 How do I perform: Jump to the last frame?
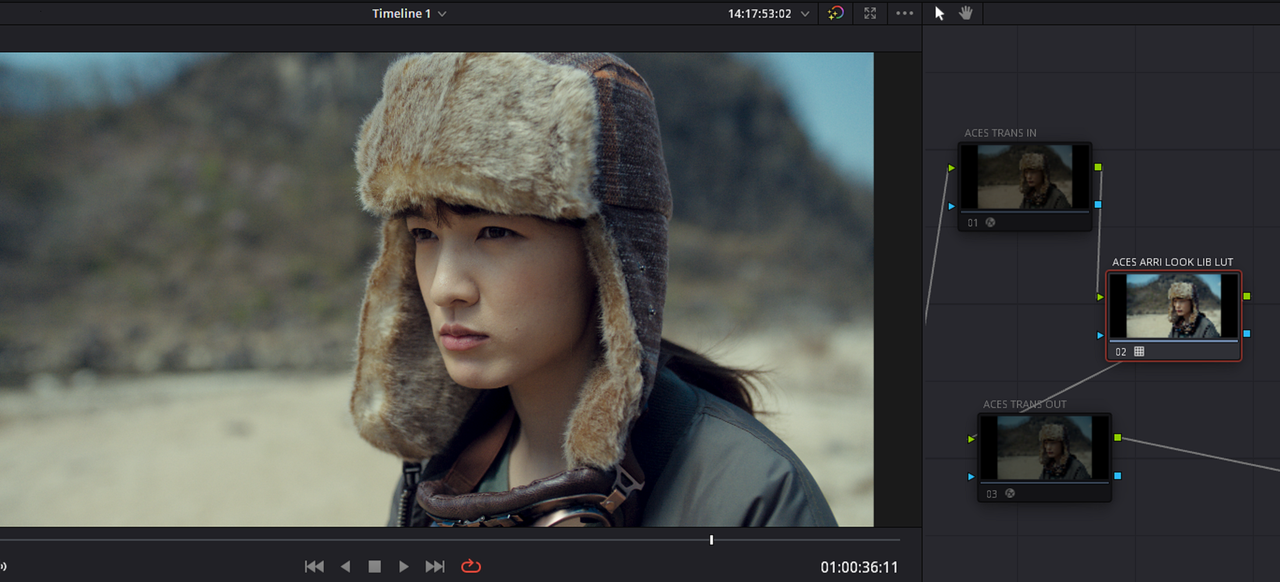click(x=435, y=567)
